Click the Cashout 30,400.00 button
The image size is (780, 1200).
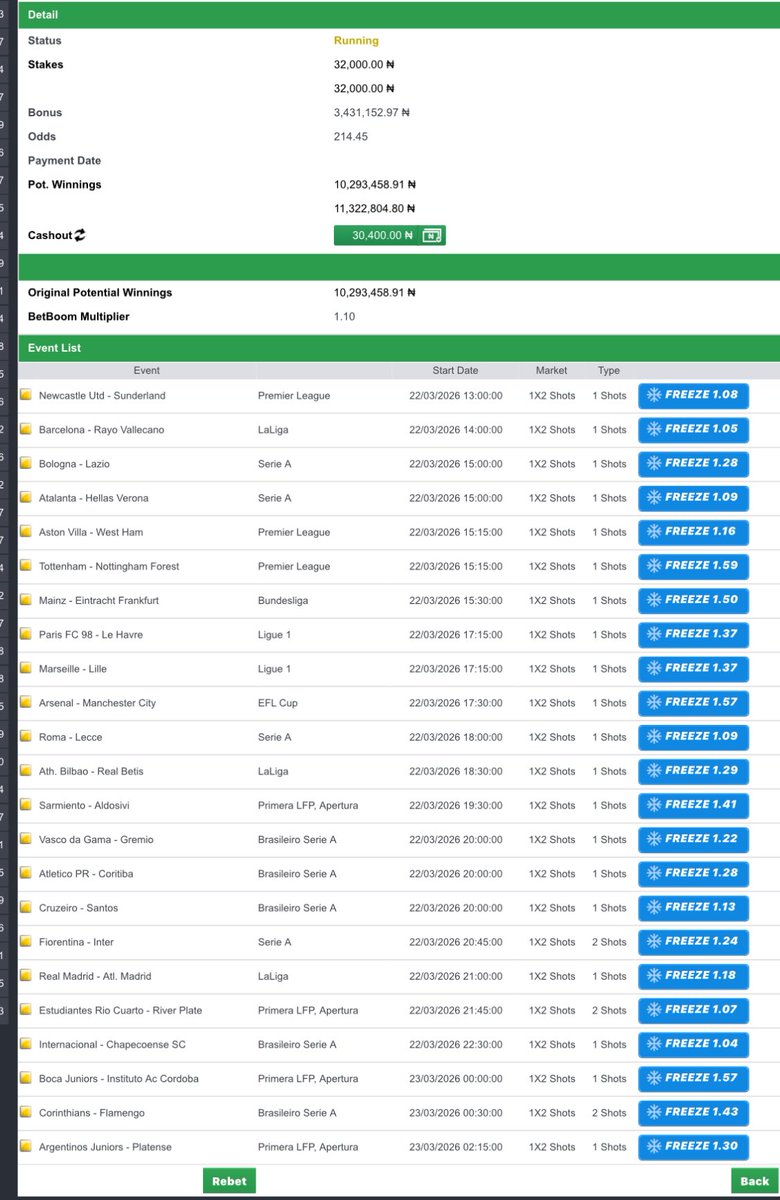[x=389, y=235]
